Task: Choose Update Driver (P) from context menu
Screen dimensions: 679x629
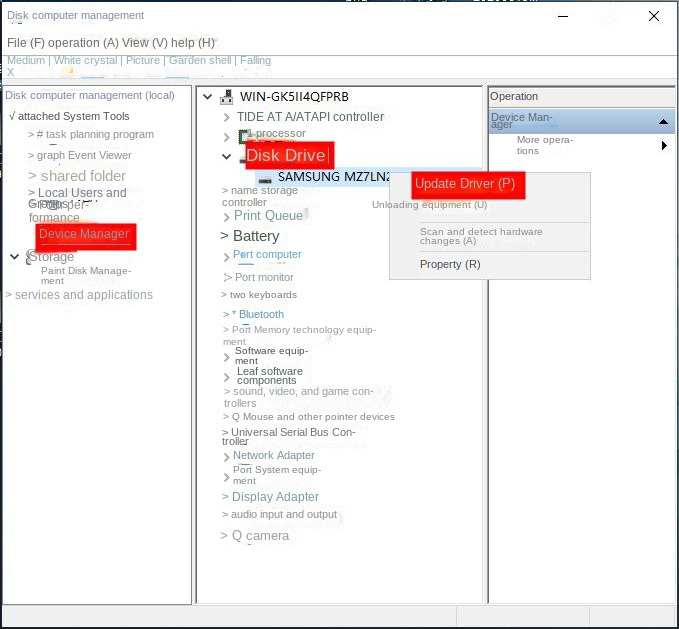Action: point(465,184)
